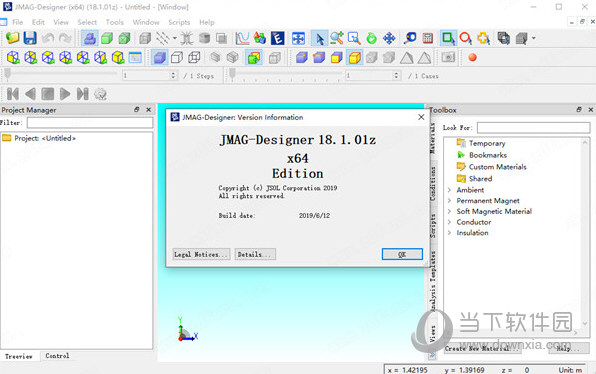Screen dimensions: 596x374
Task: Toggle blue cube with yellow face mode
Action: (x=337, y=58)
